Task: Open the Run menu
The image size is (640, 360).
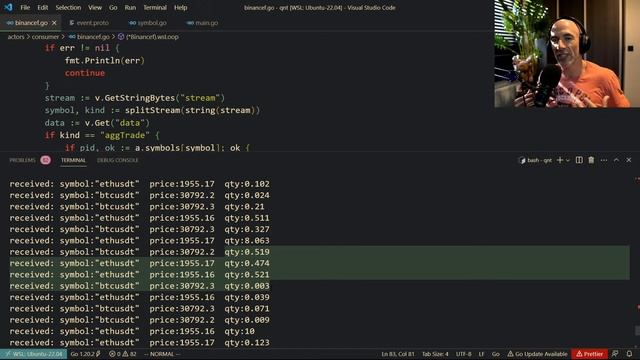Action: [130, 7]
